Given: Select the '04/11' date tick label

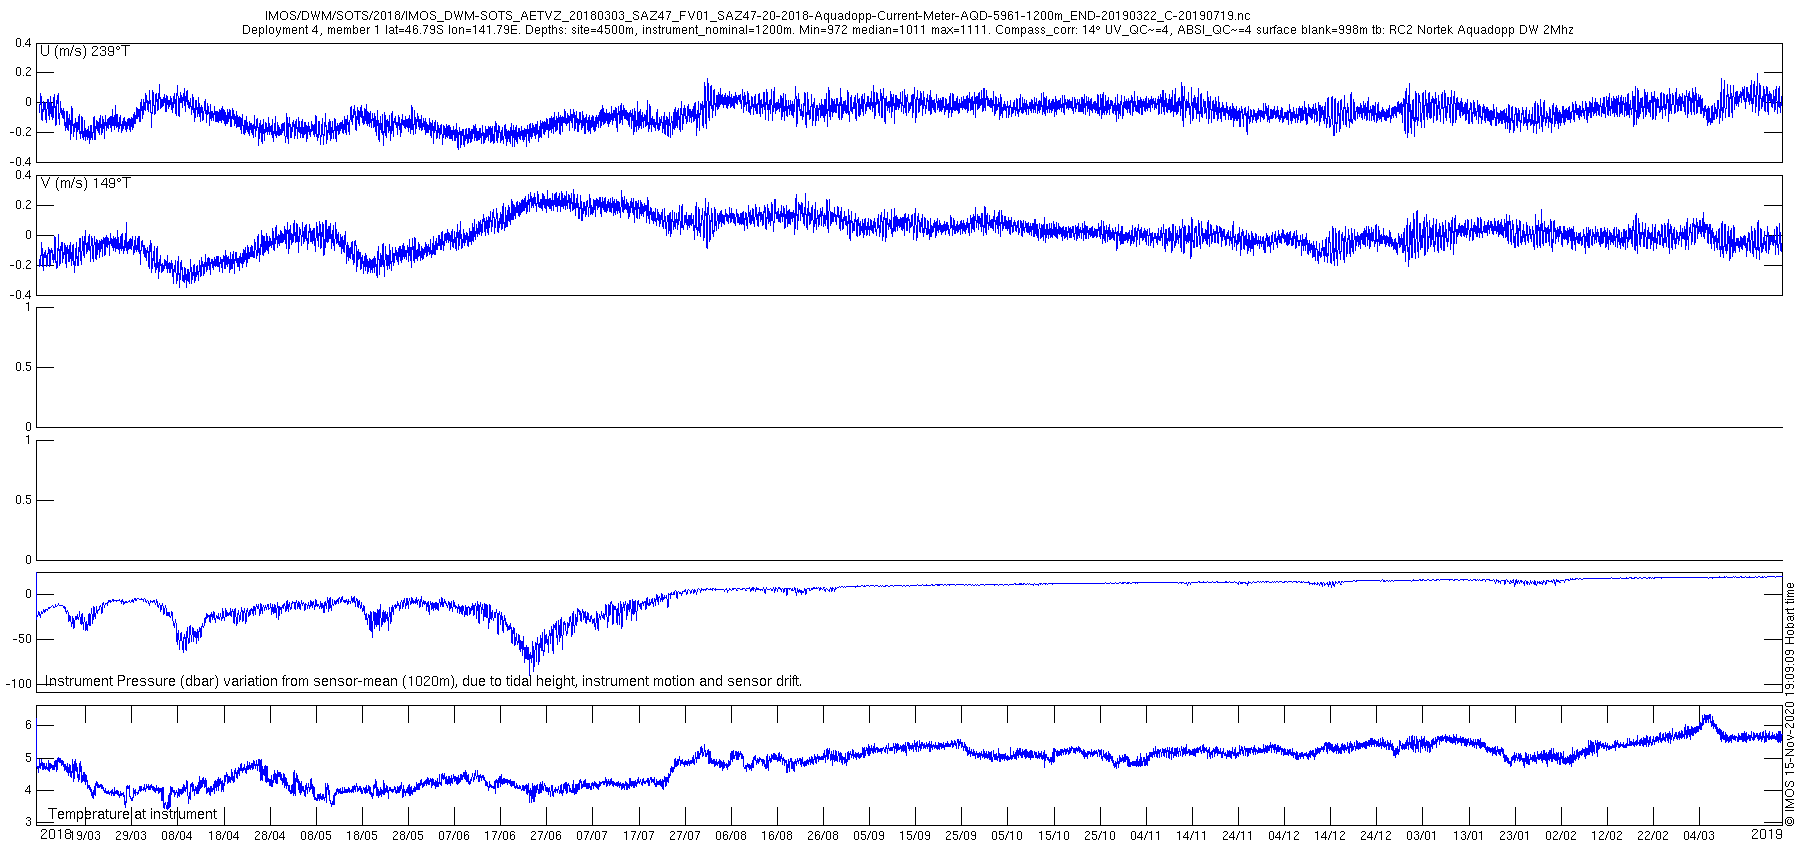Looking at the screenshot, I should [1145, 836].
